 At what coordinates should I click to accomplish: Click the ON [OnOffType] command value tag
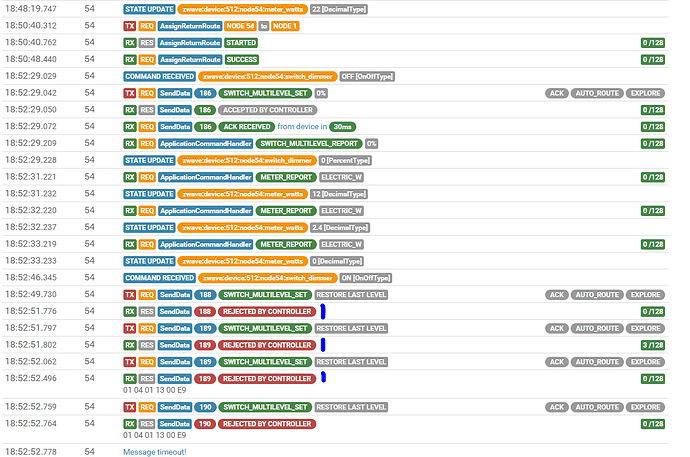pos(366,278)
